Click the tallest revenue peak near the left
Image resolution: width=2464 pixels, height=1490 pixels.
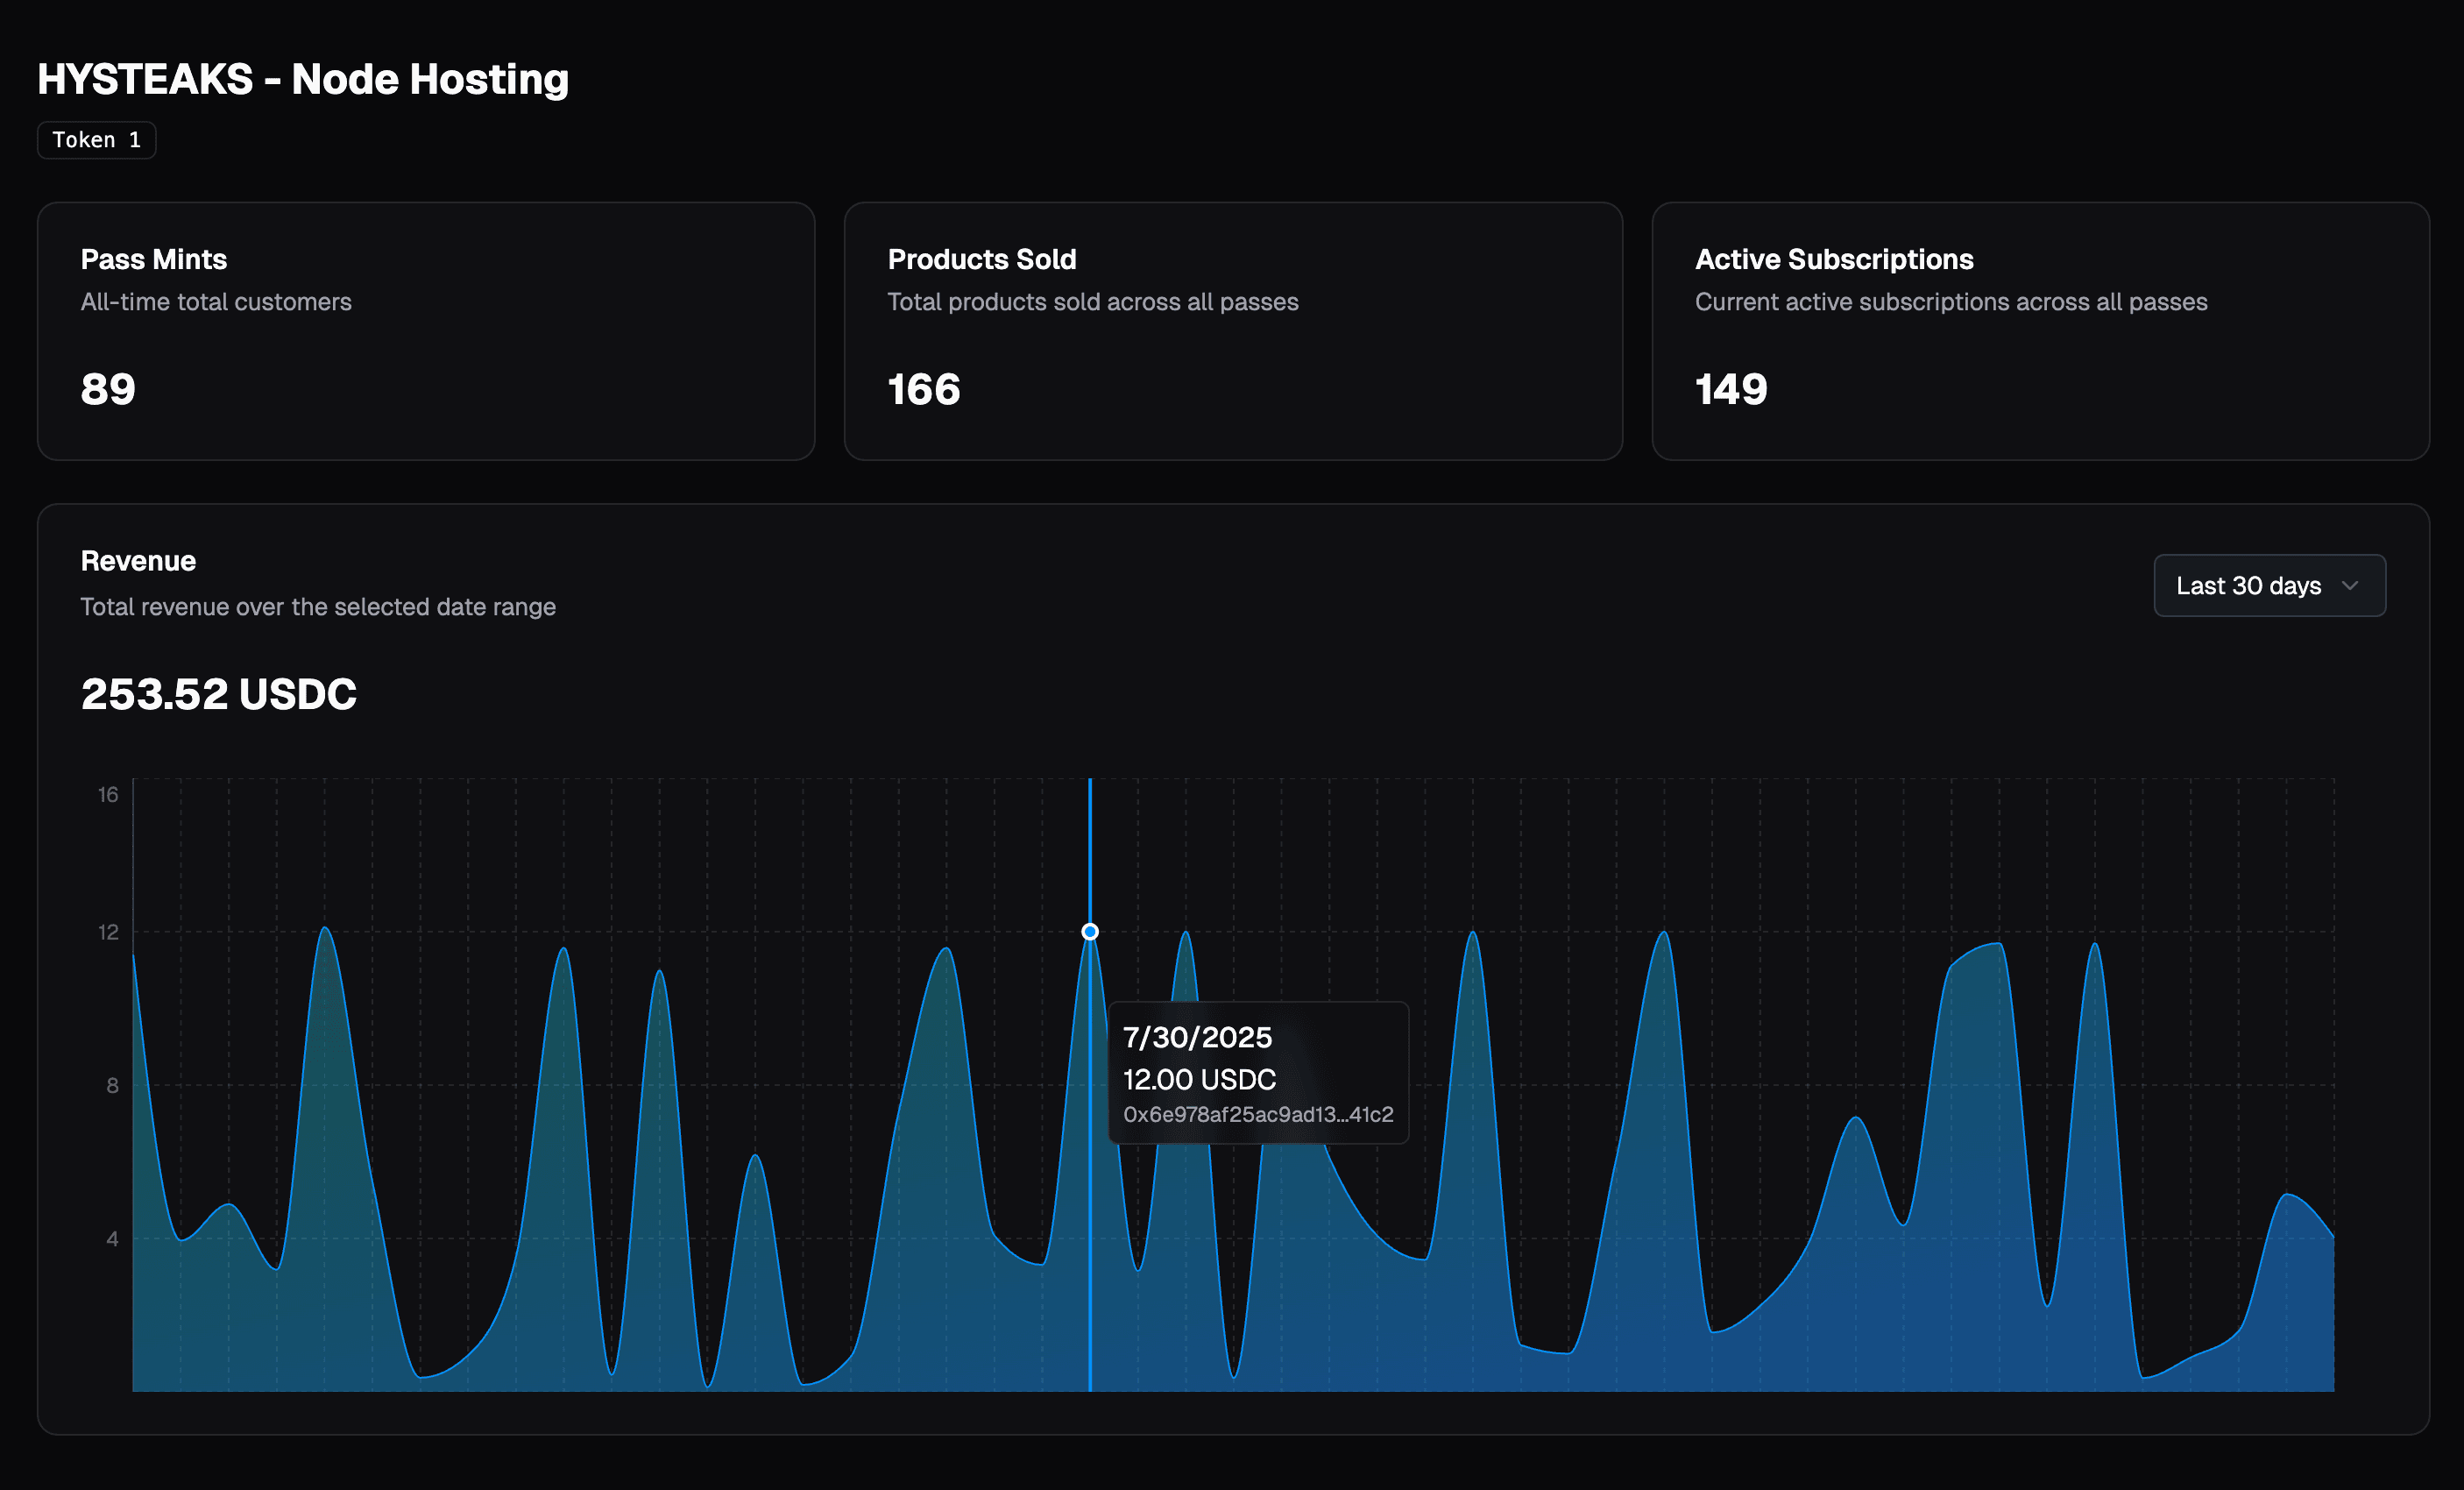point(324,930)
